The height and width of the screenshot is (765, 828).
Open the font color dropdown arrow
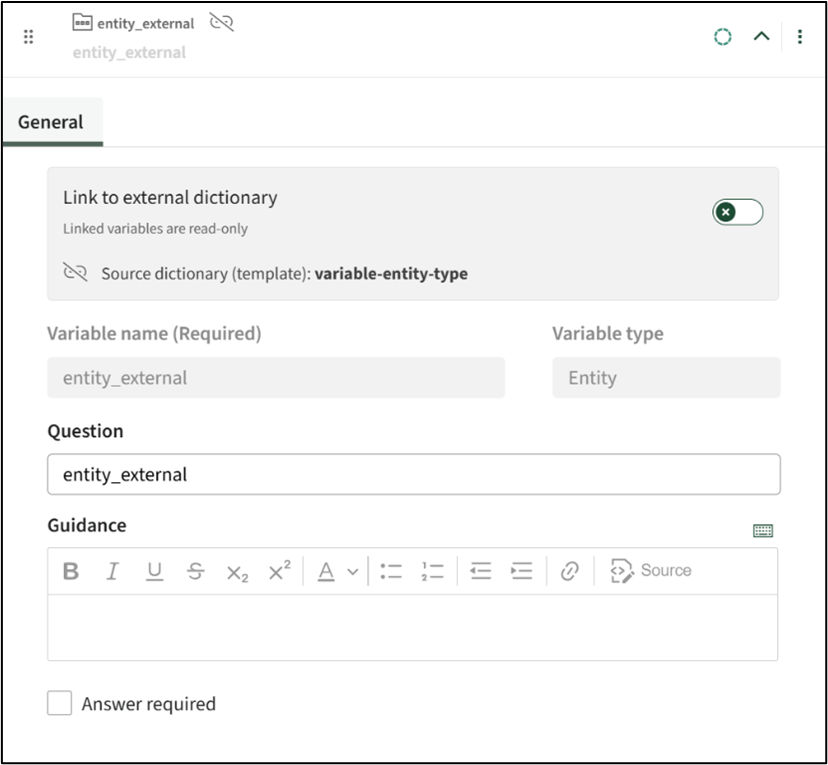[352, 572]
